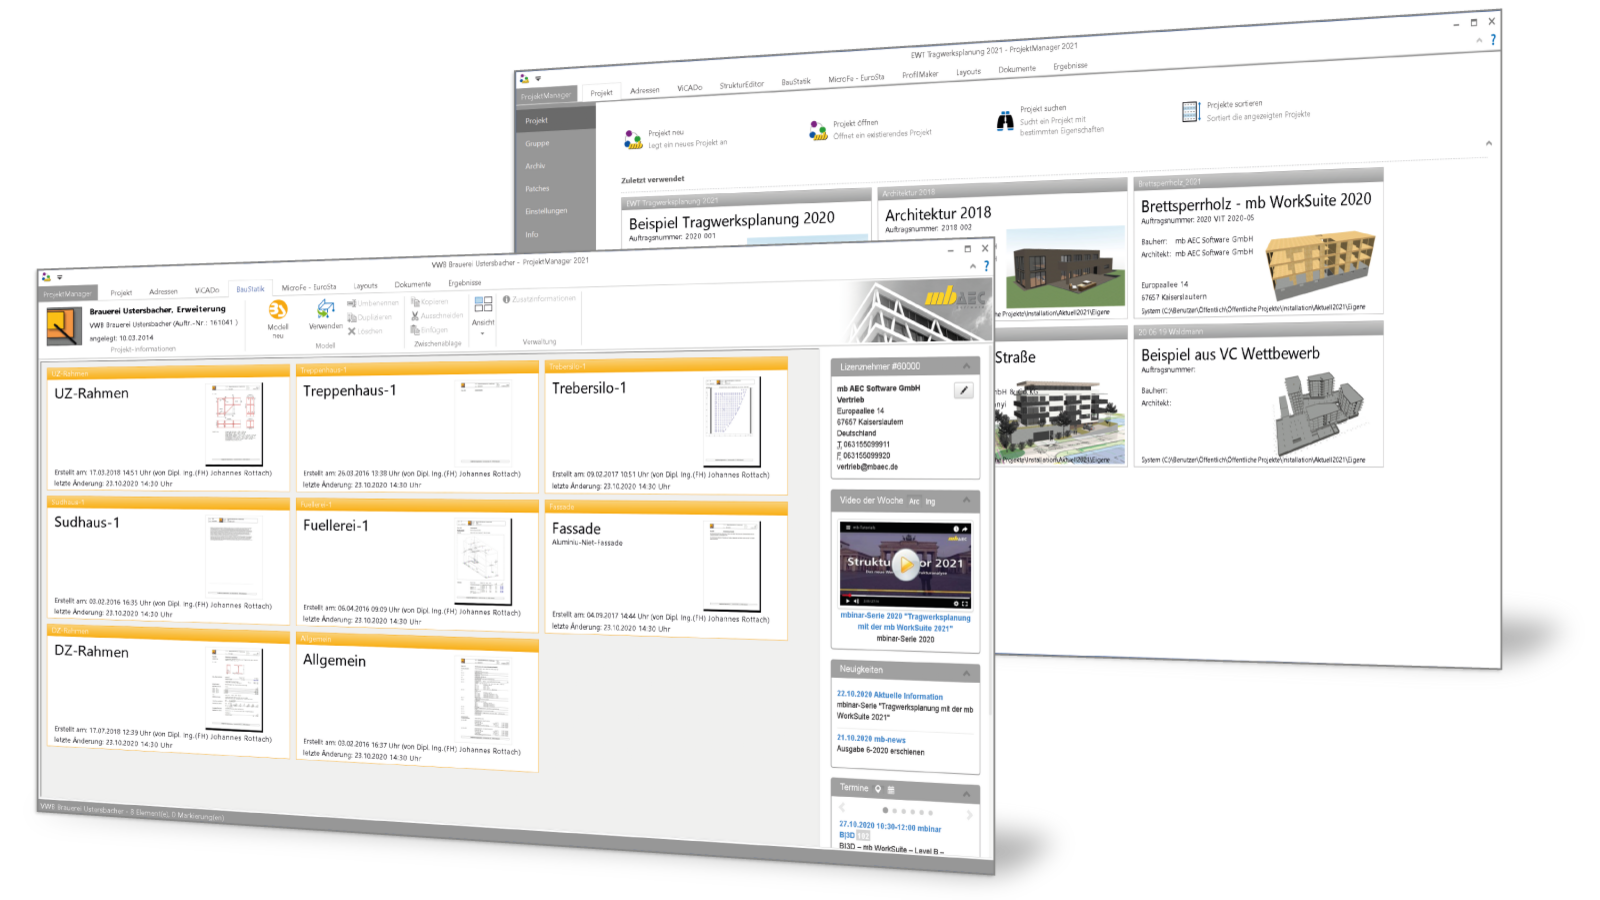Open the 22.10.2020 Aktuelle Information link

pos(890,695)
